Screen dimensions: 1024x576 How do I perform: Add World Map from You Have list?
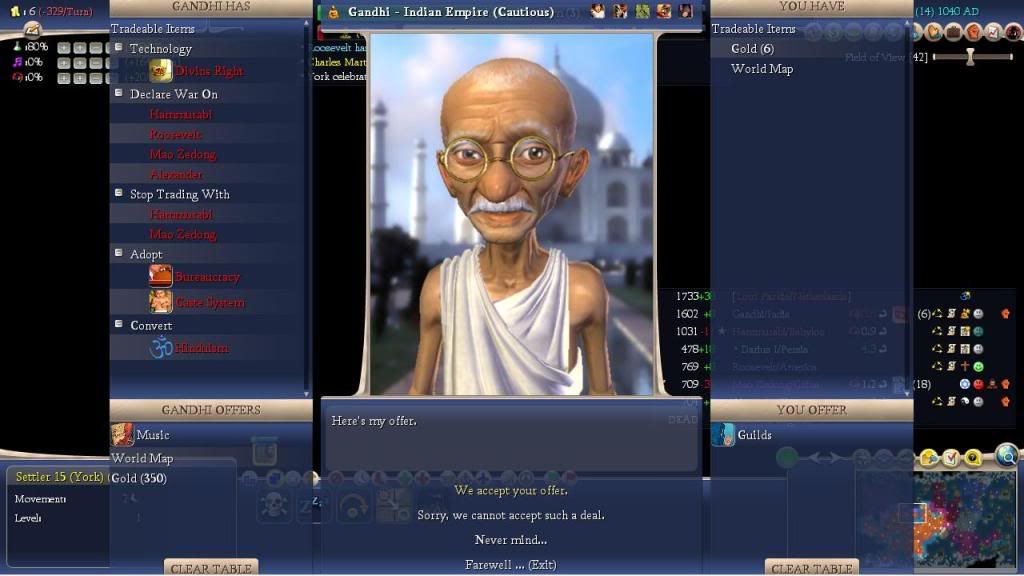[762, 69]
